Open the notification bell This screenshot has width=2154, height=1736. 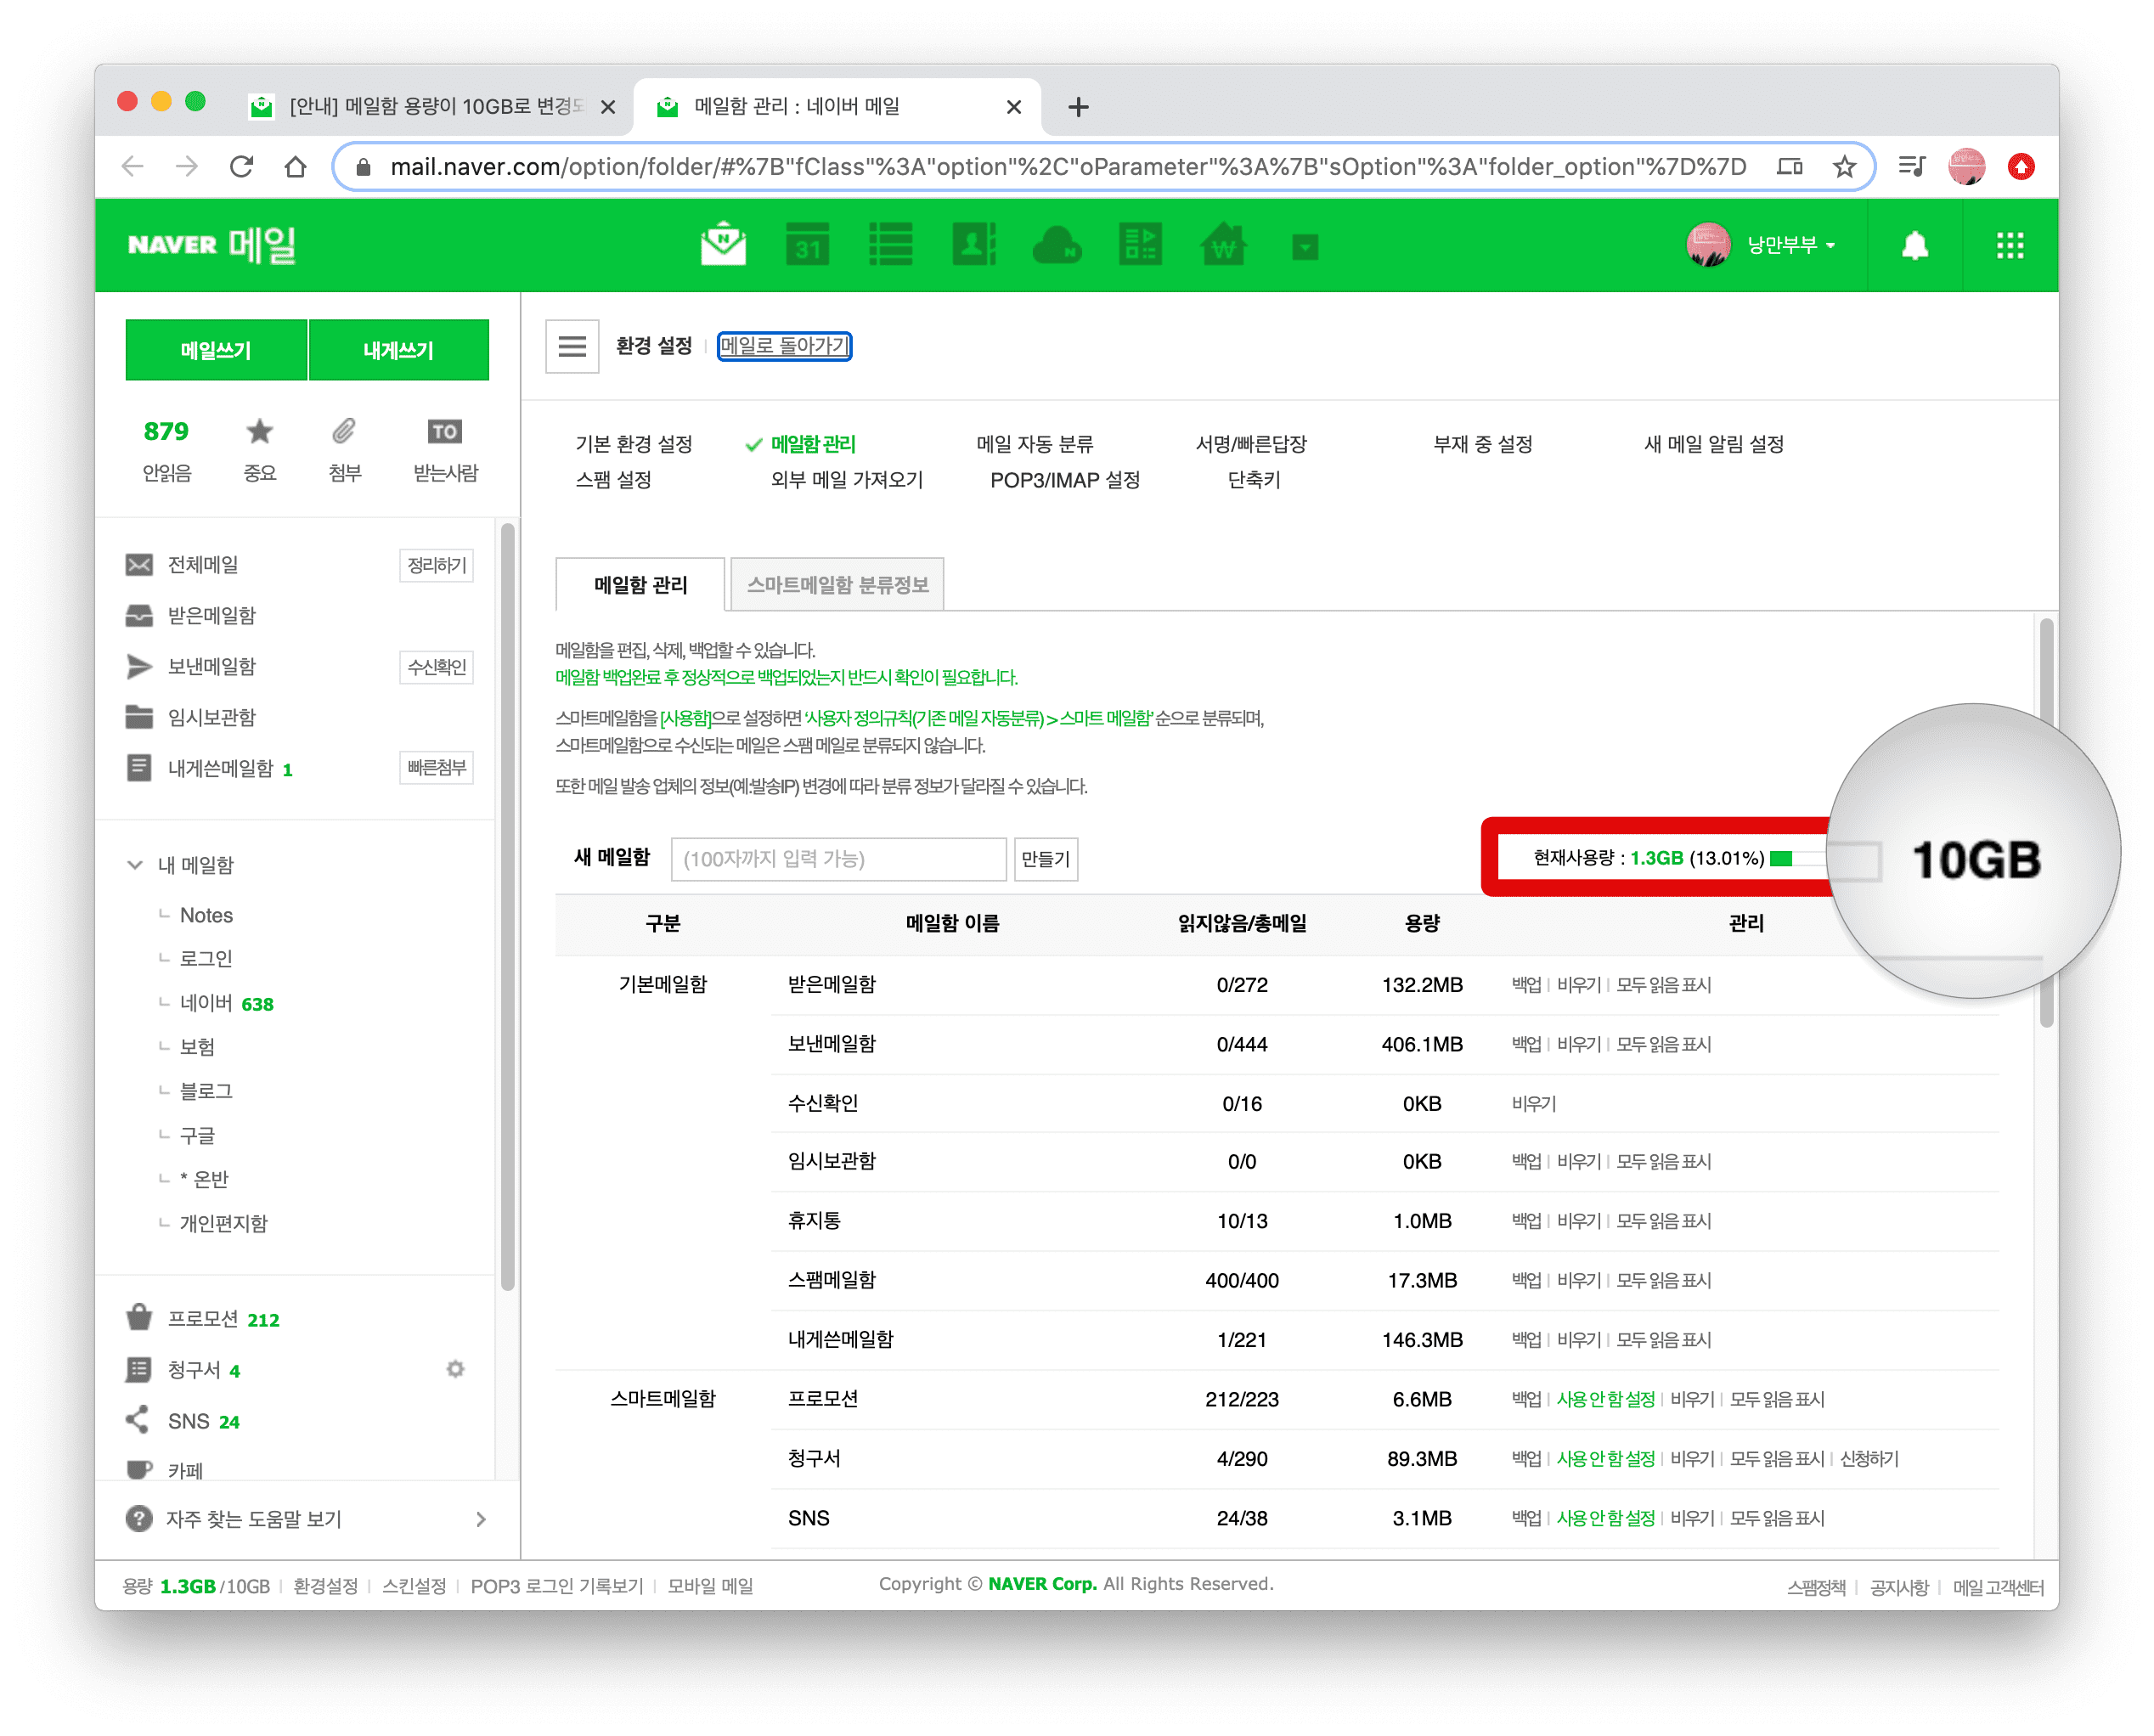[x=1914, y=246]
